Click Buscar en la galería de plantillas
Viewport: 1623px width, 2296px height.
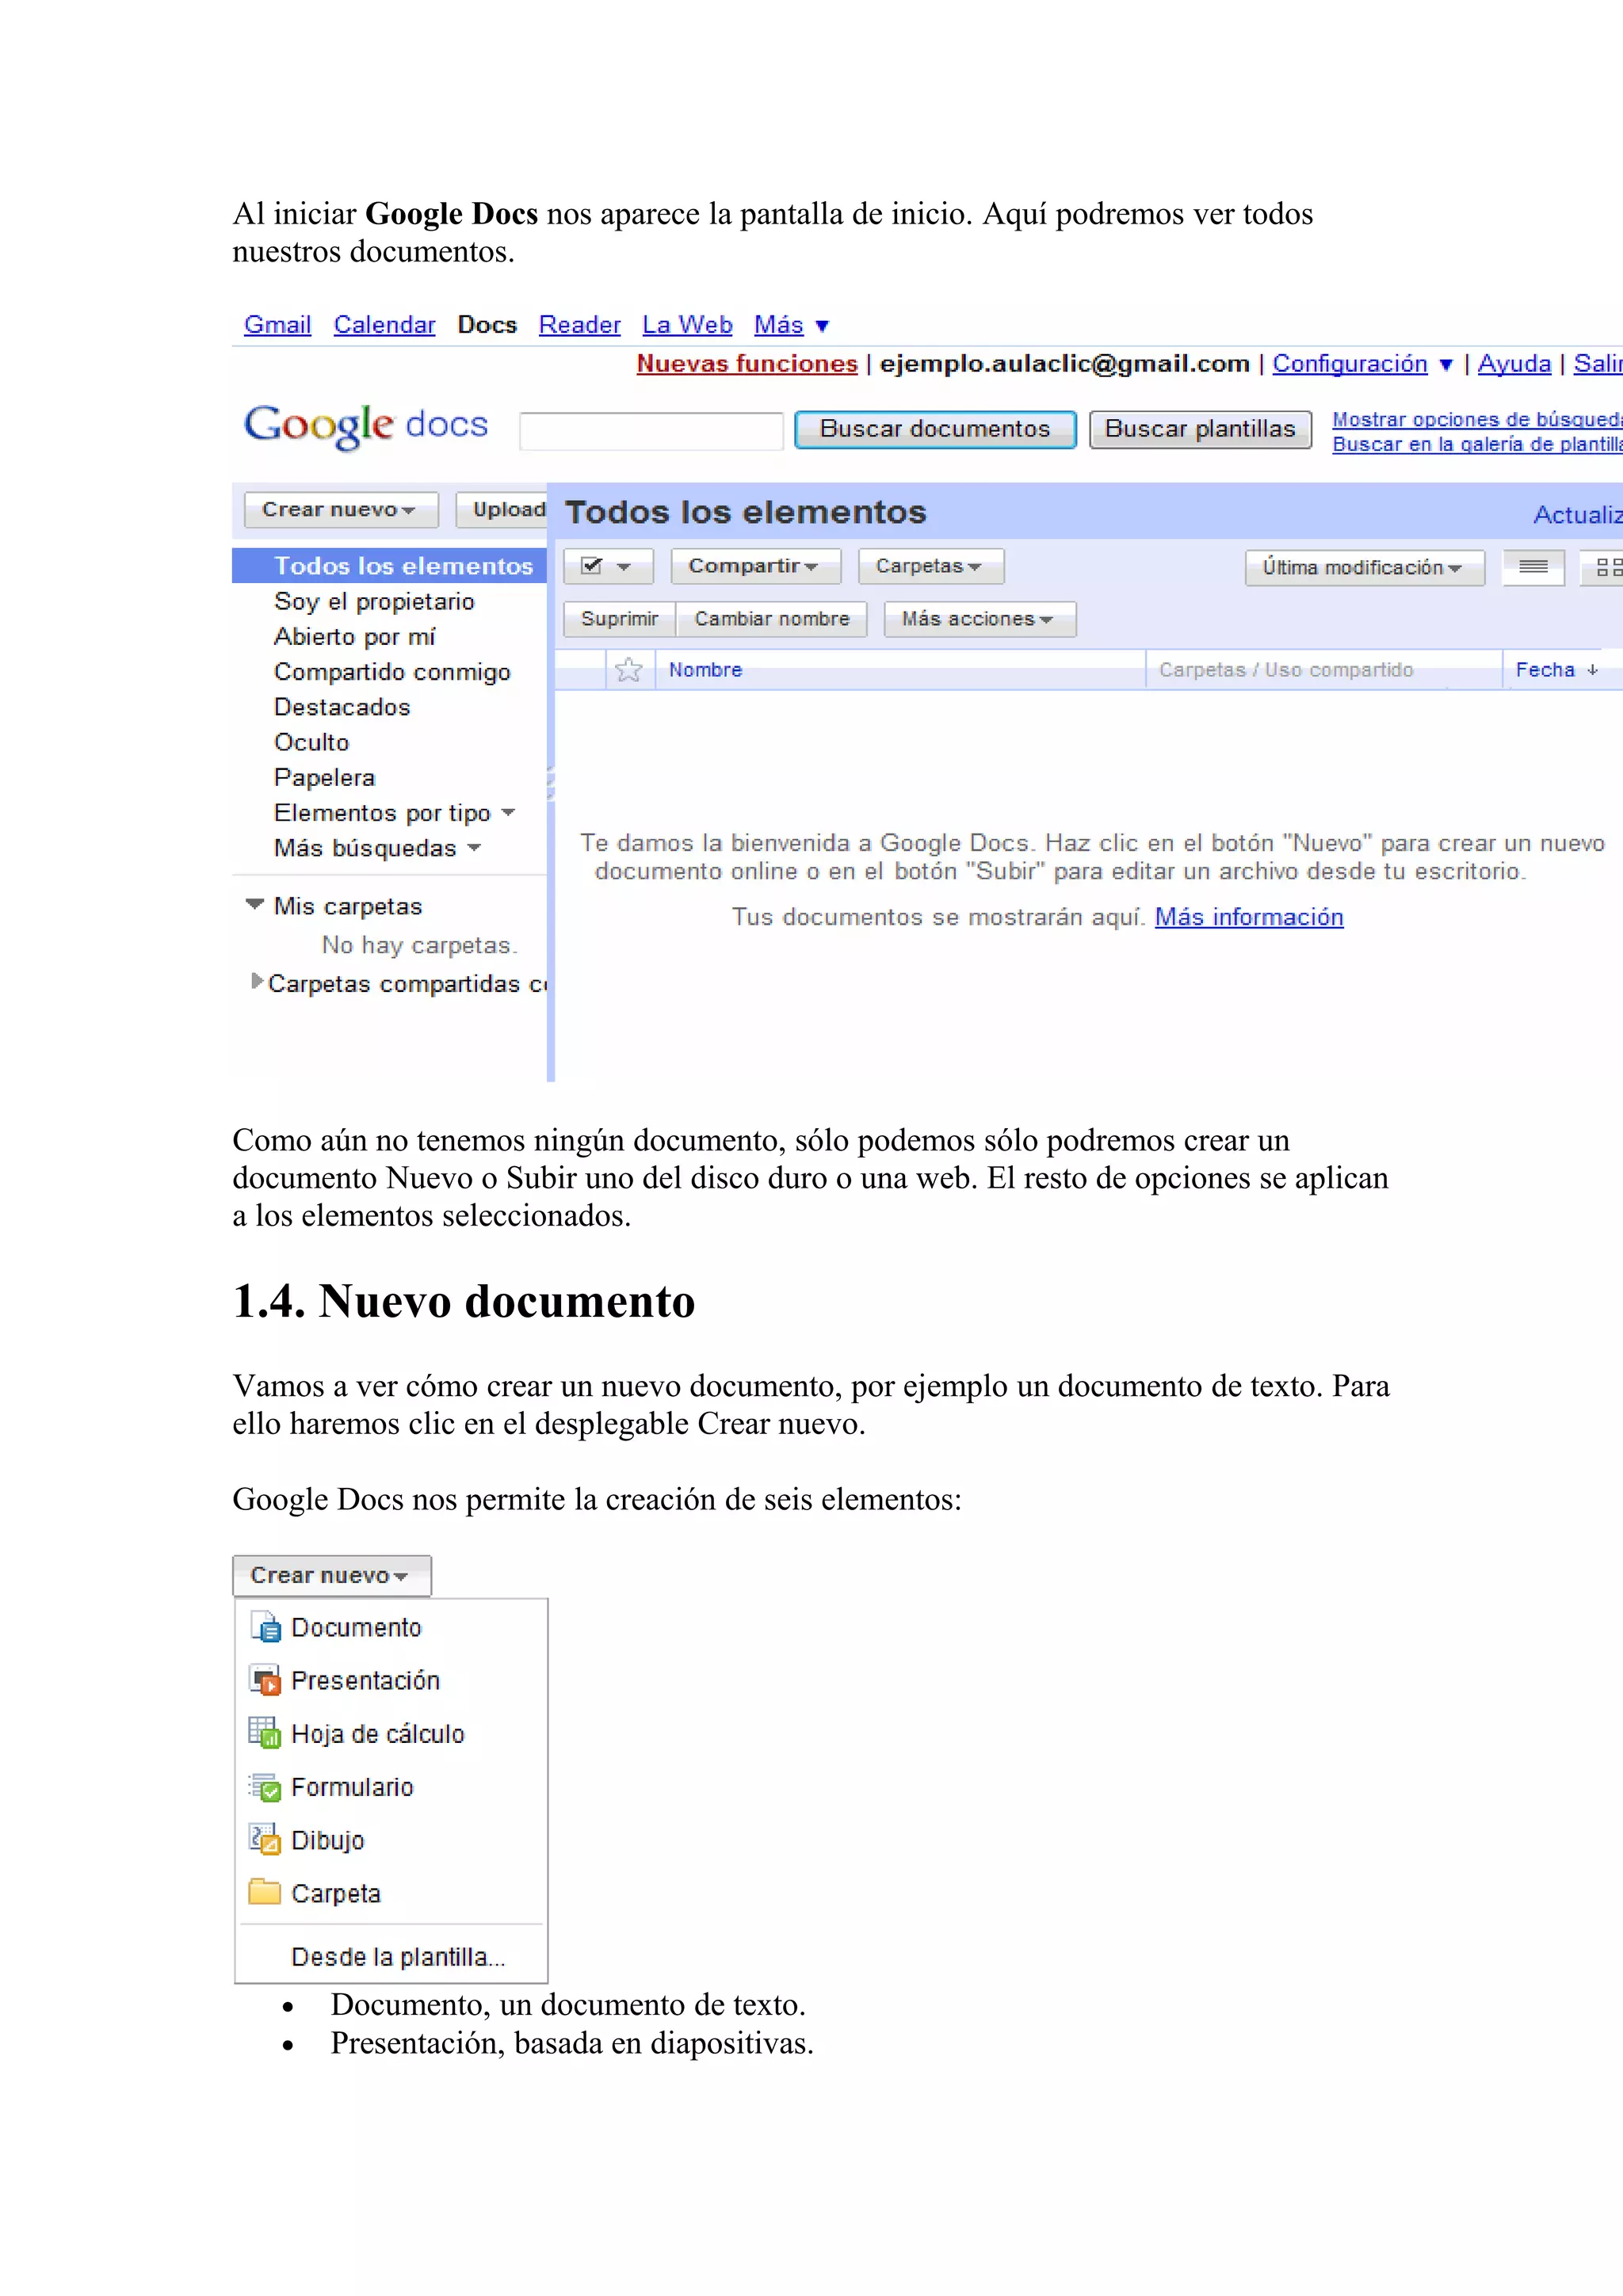click(1477, 444)
